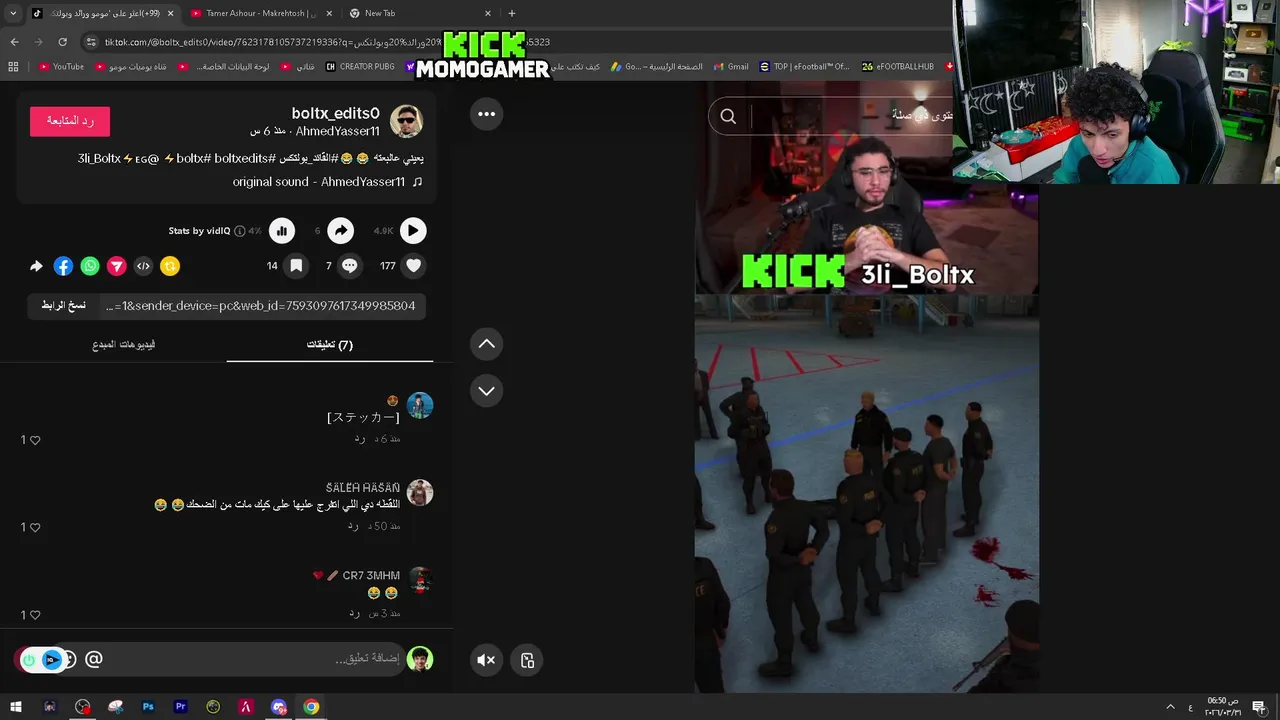Open SALEH HASAN's commenter avatar
This screenshot has width=1280, height=720.
coord(420,493)
